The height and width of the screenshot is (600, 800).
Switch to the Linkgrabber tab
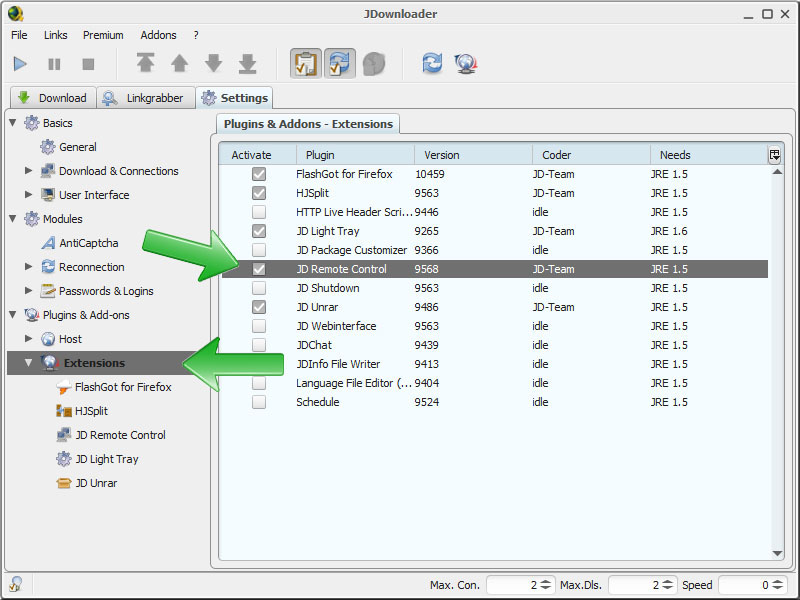click(x=146, y=98)
